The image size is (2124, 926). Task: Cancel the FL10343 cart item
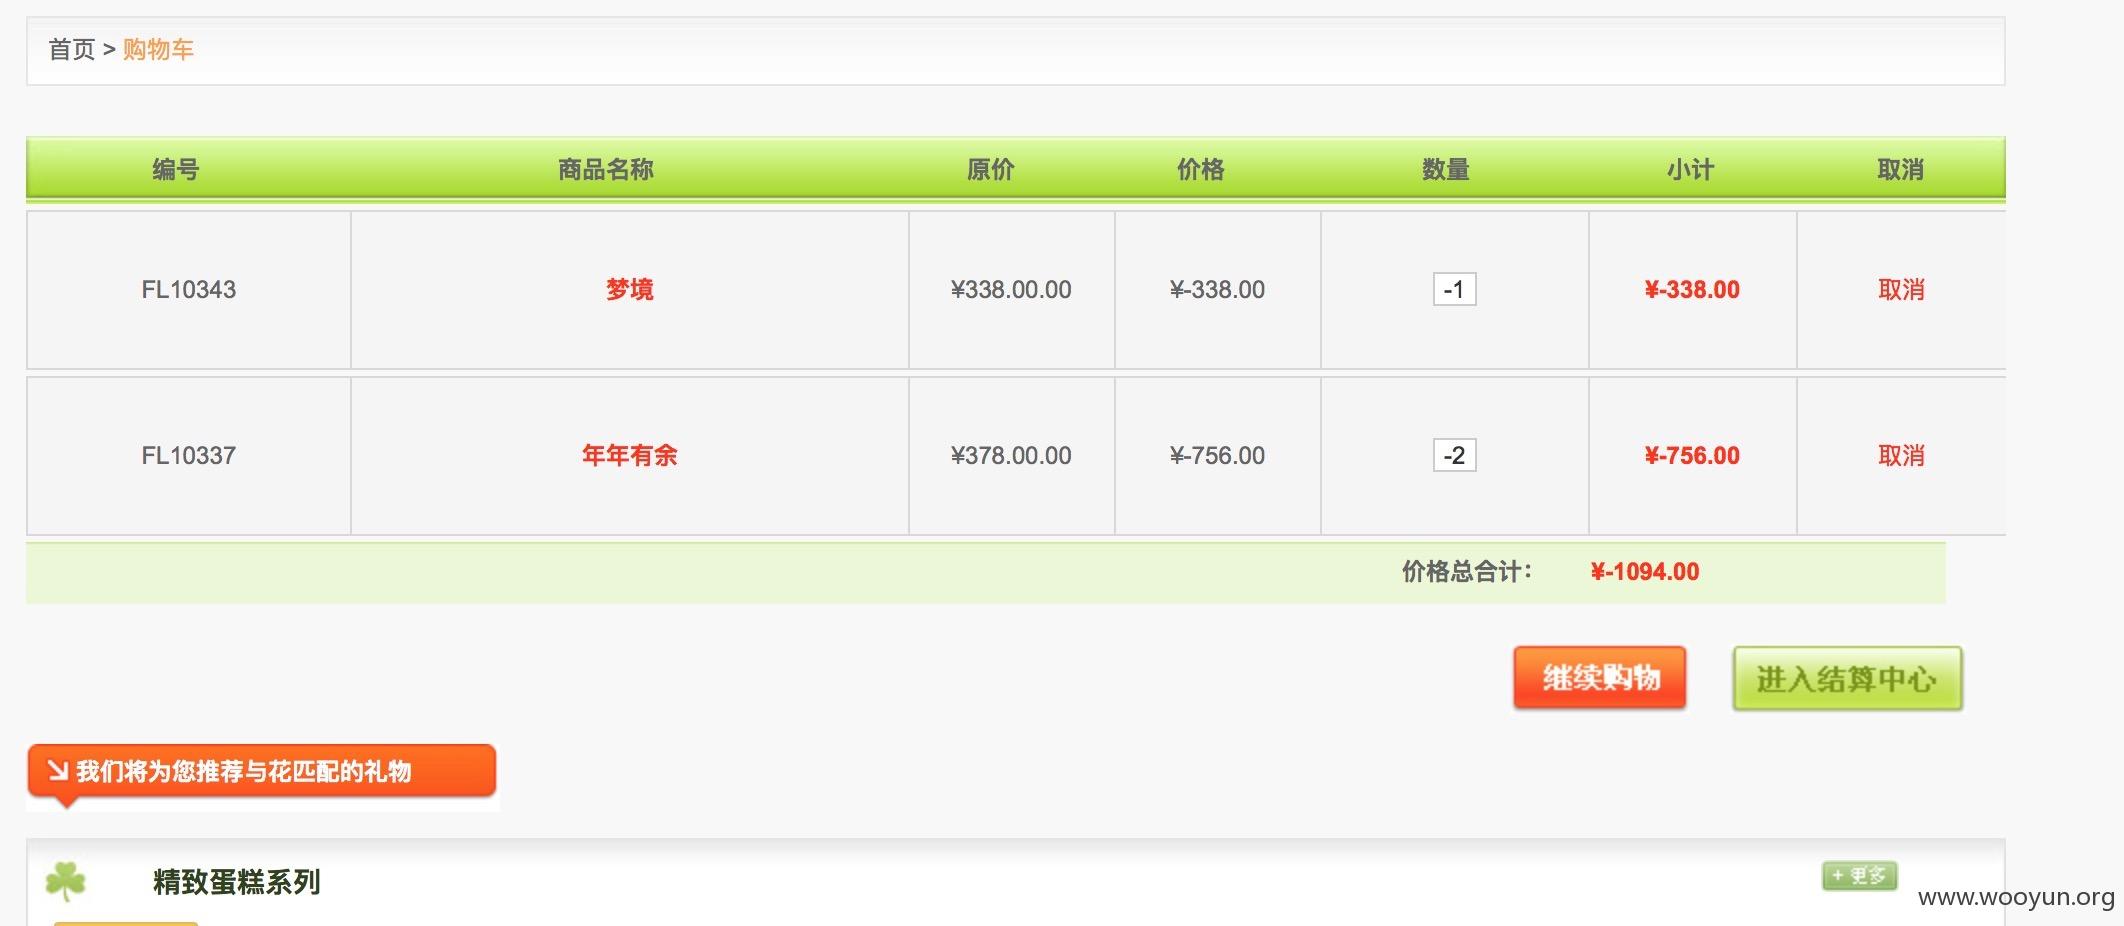click(x=1901, y=289)
